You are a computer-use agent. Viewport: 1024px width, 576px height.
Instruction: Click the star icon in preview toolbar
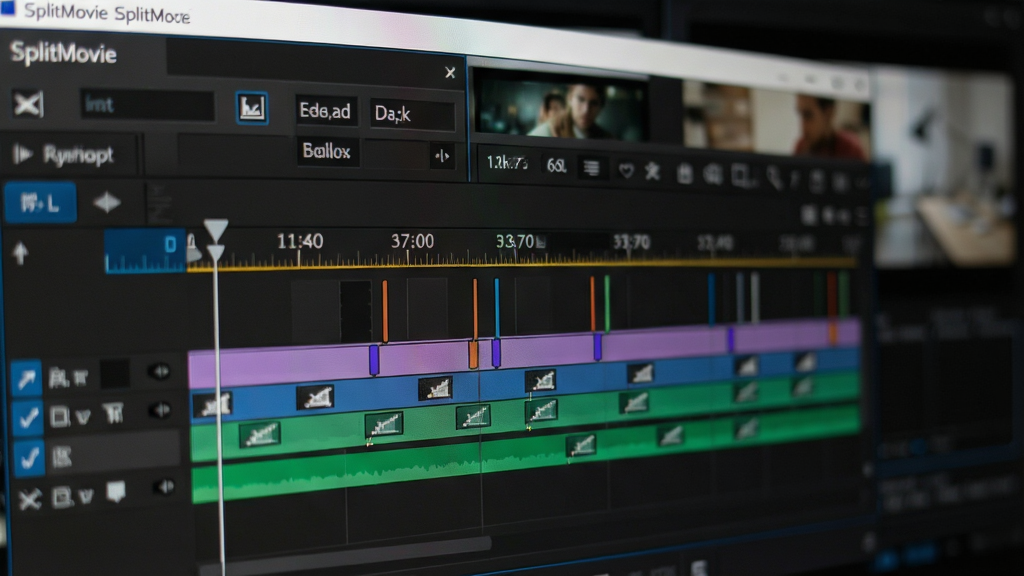[x=652, y=172]
